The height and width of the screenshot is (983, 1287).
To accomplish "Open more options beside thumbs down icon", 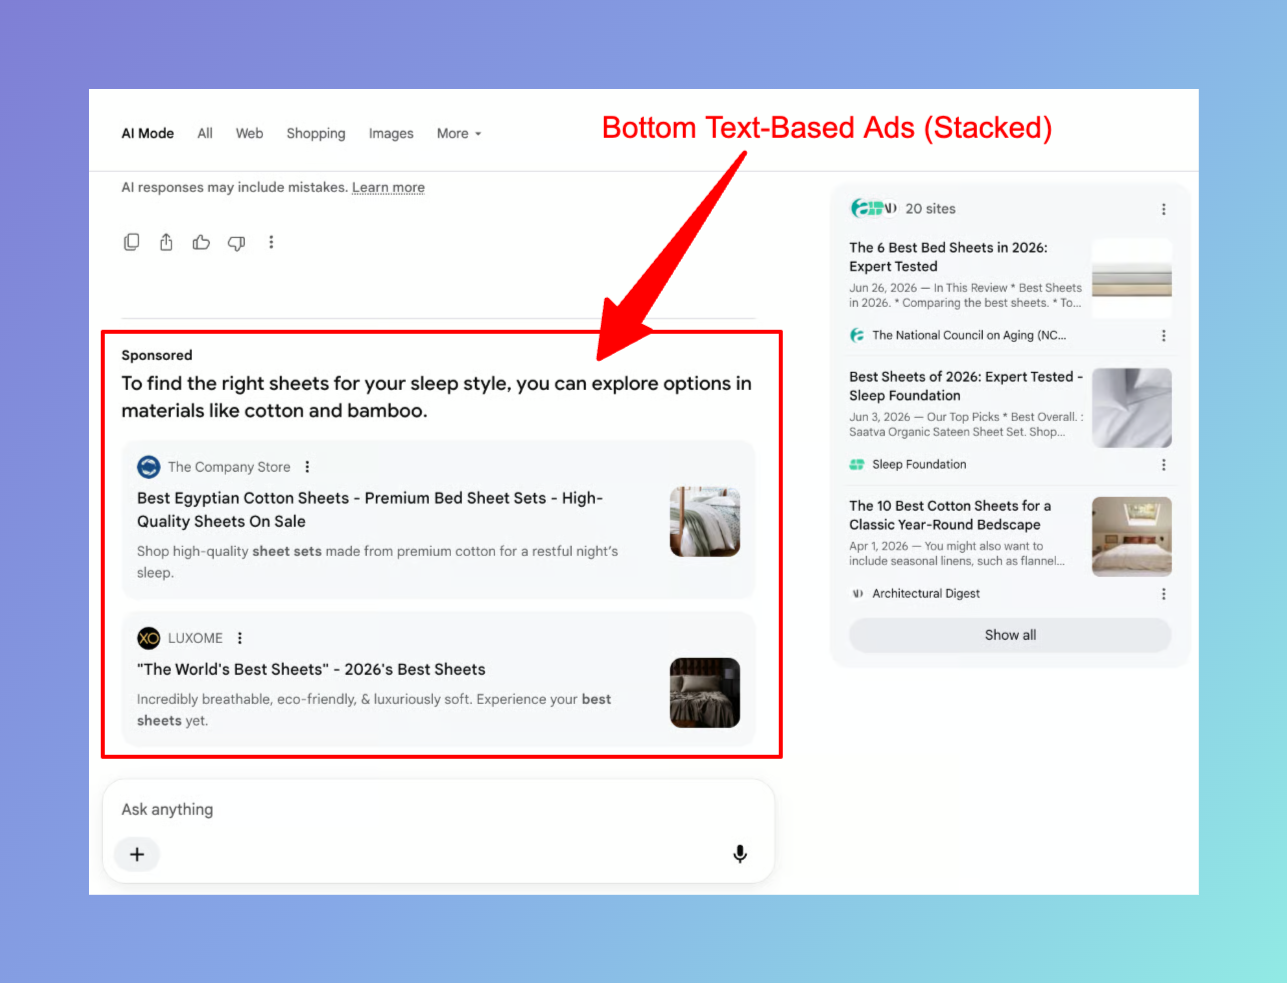I will click(271, 242).
